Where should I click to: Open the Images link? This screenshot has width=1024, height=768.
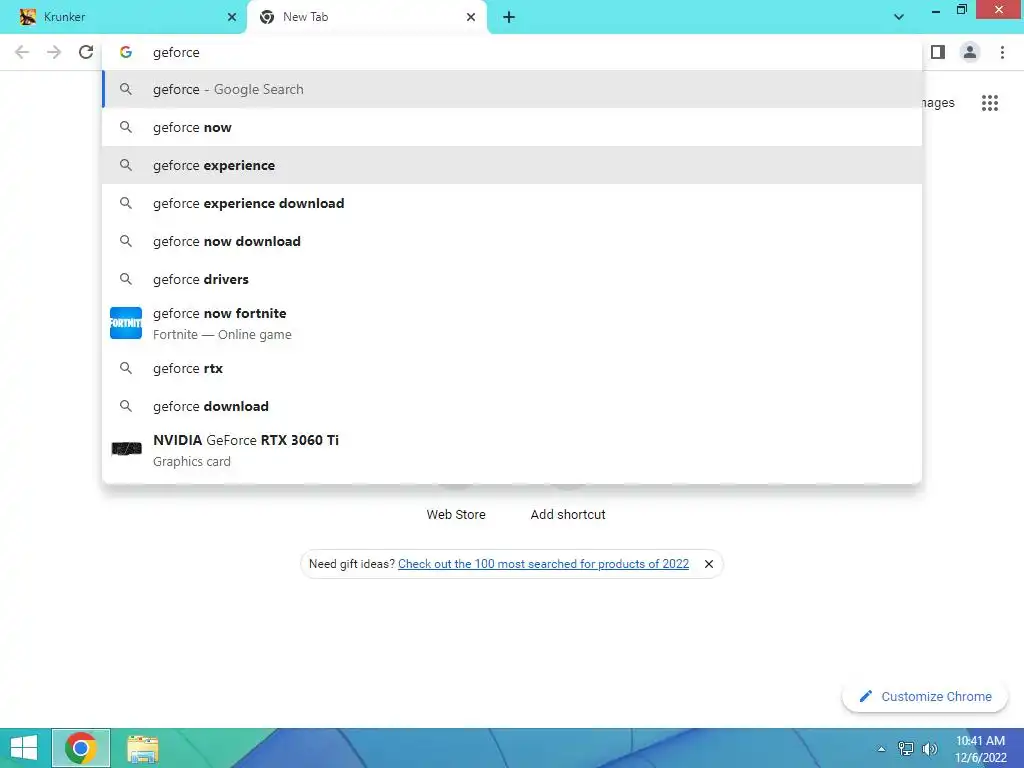[938, 103]
